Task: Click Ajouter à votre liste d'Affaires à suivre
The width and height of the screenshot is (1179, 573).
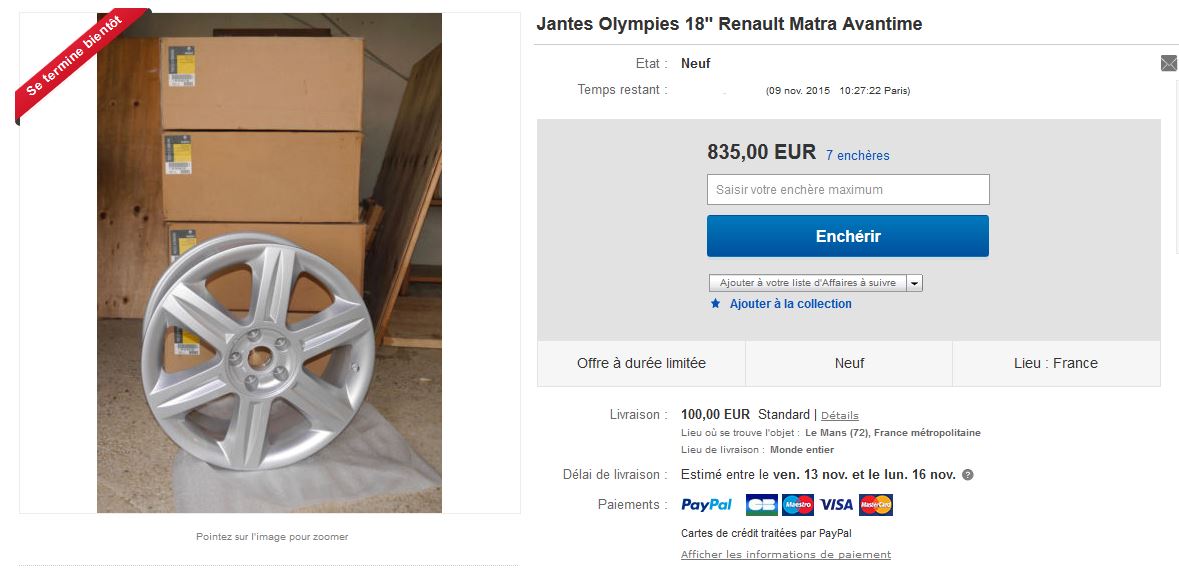Action: tap(807, 283)
